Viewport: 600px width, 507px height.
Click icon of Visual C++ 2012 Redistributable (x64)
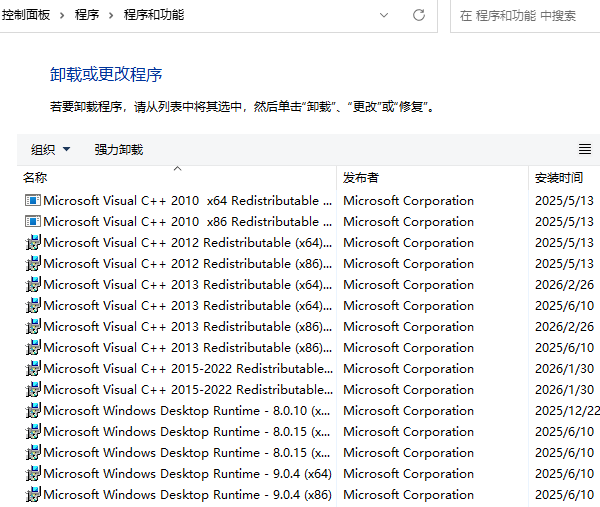33,243
